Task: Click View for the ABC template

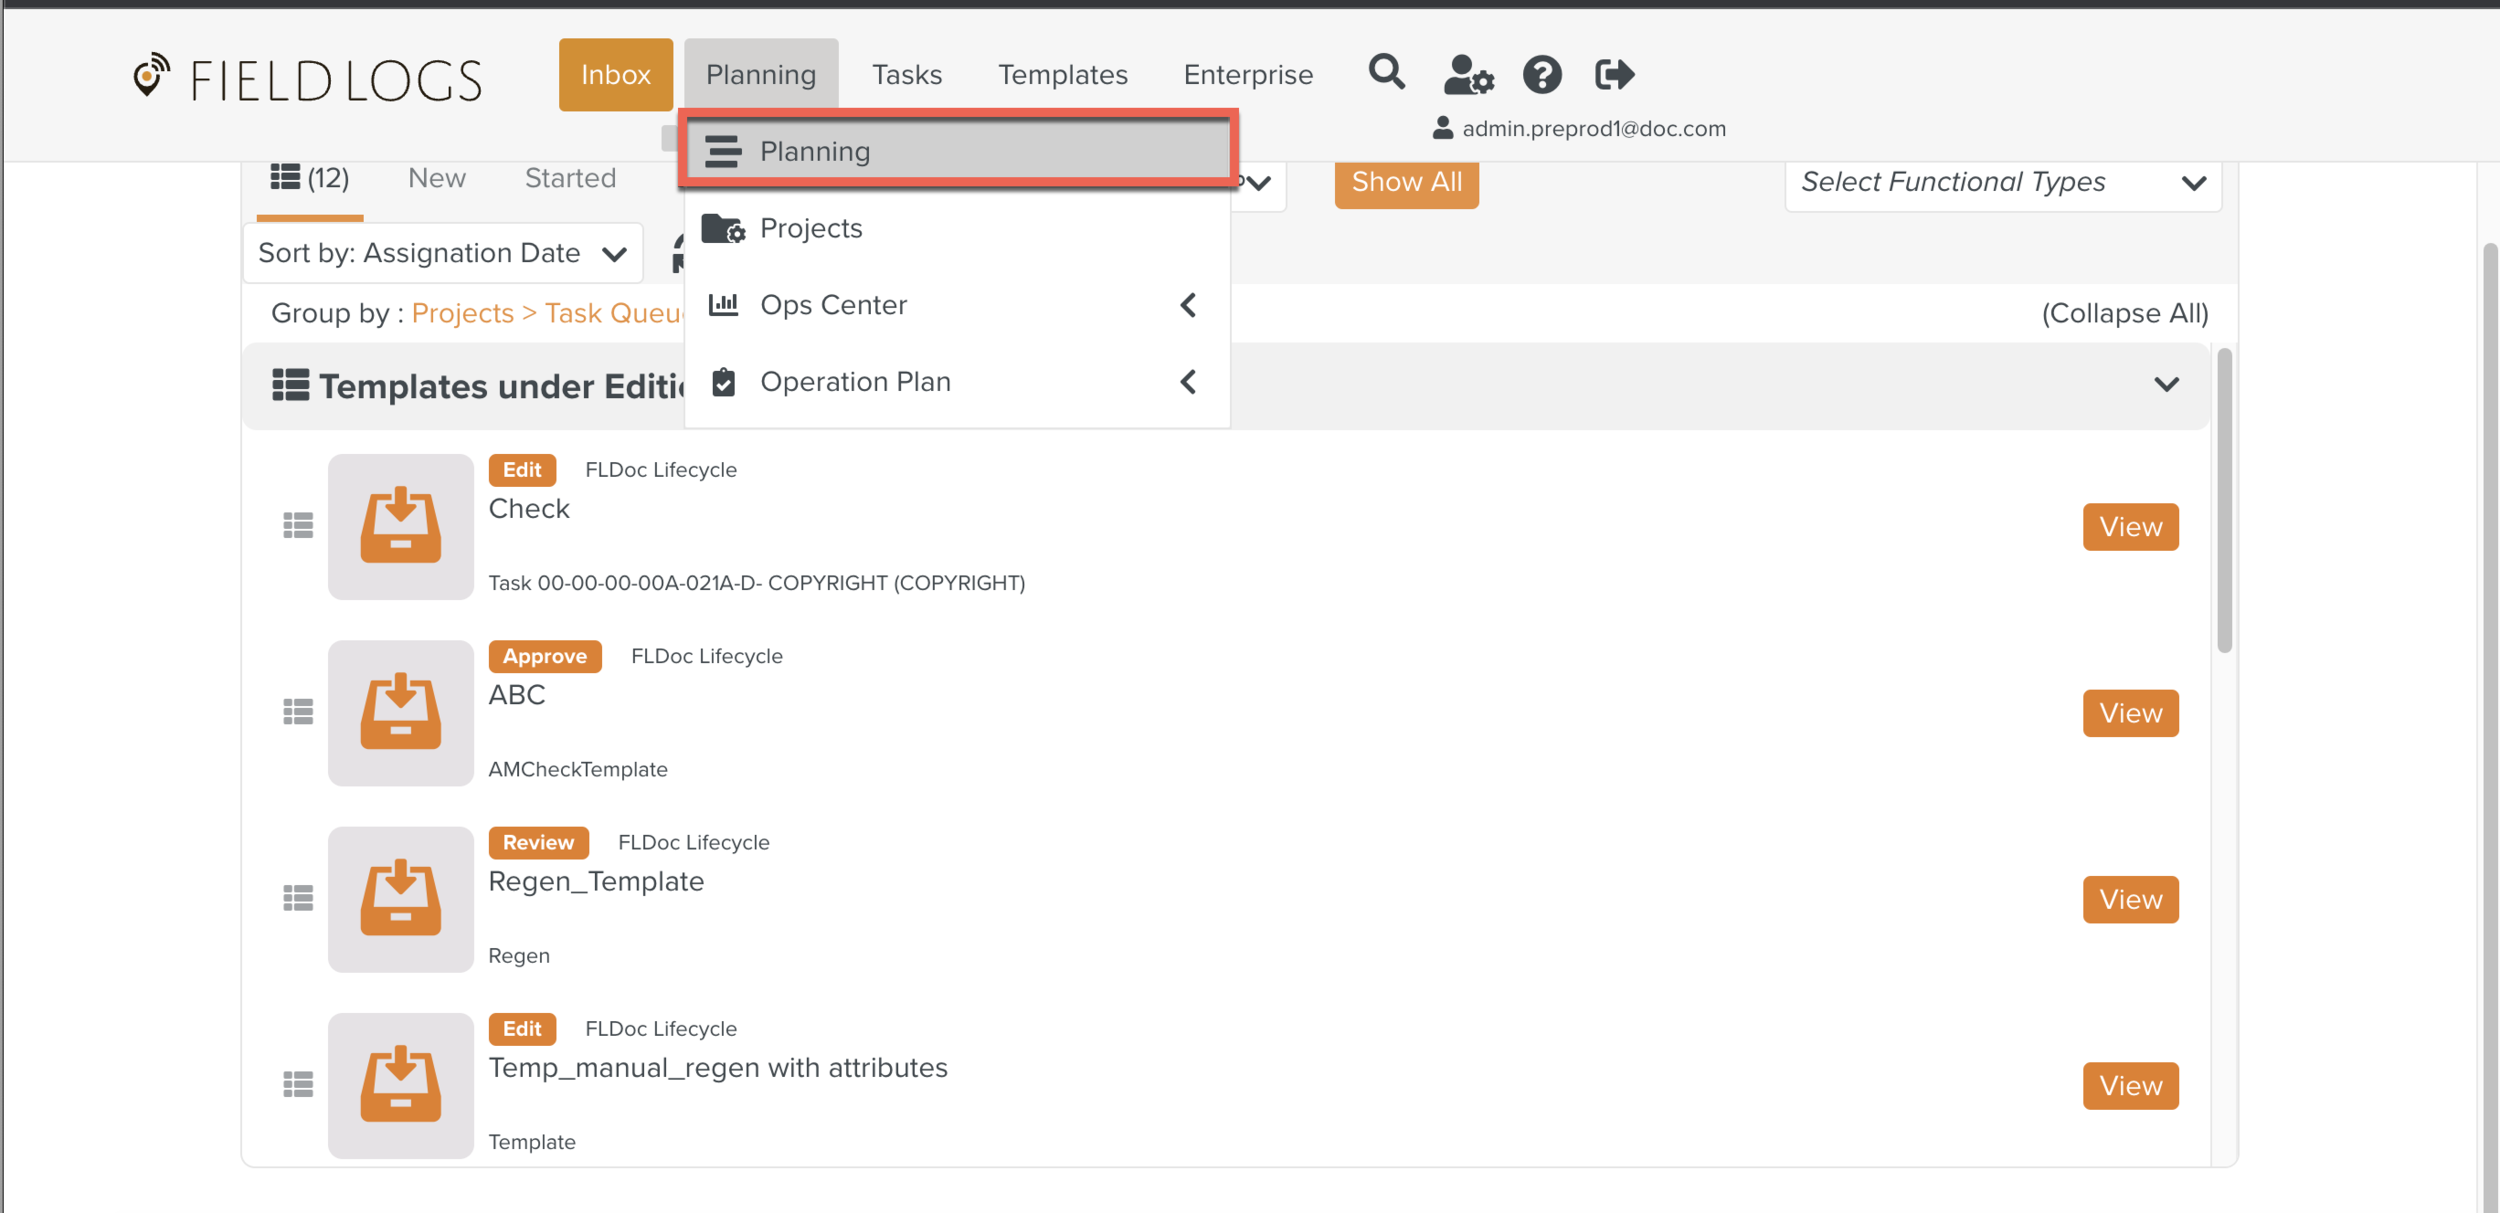Action: point(2130,713)
